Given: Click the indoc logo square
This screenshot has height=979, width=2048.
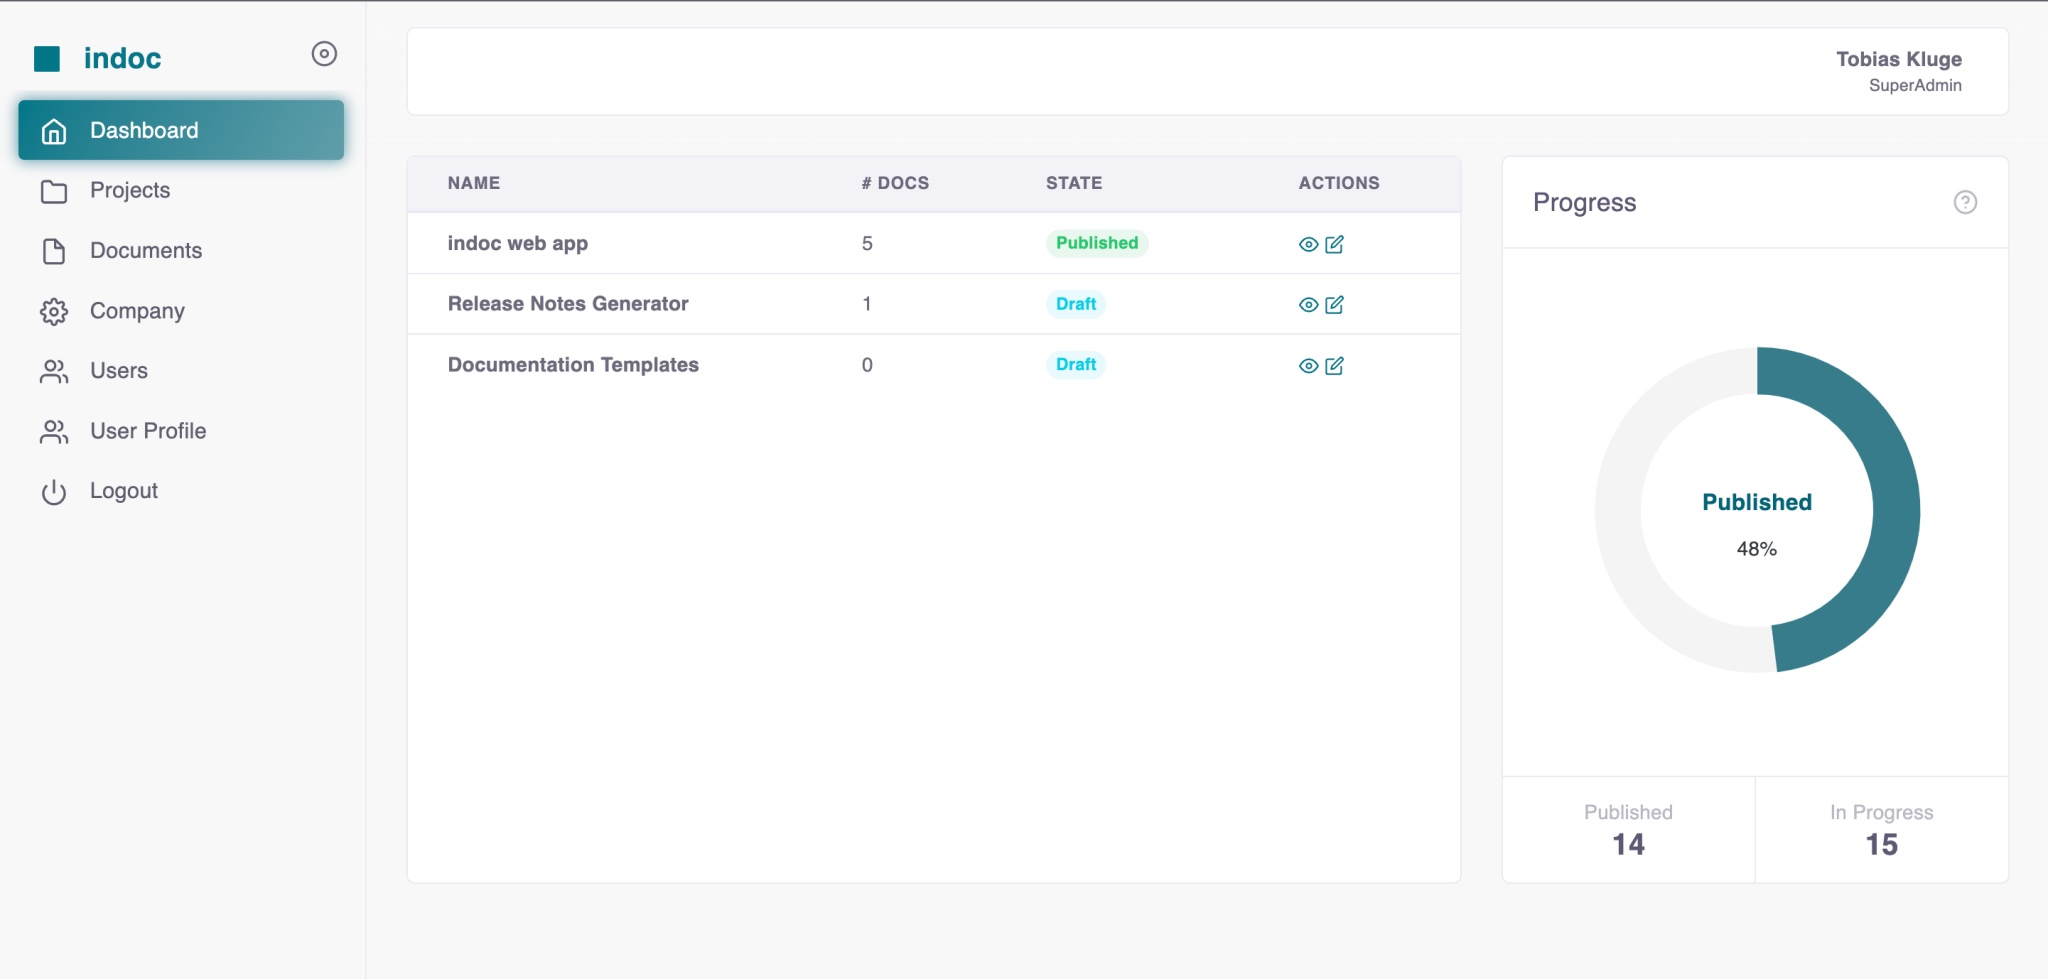Looking at the screenshot, I should pos(47,57).
